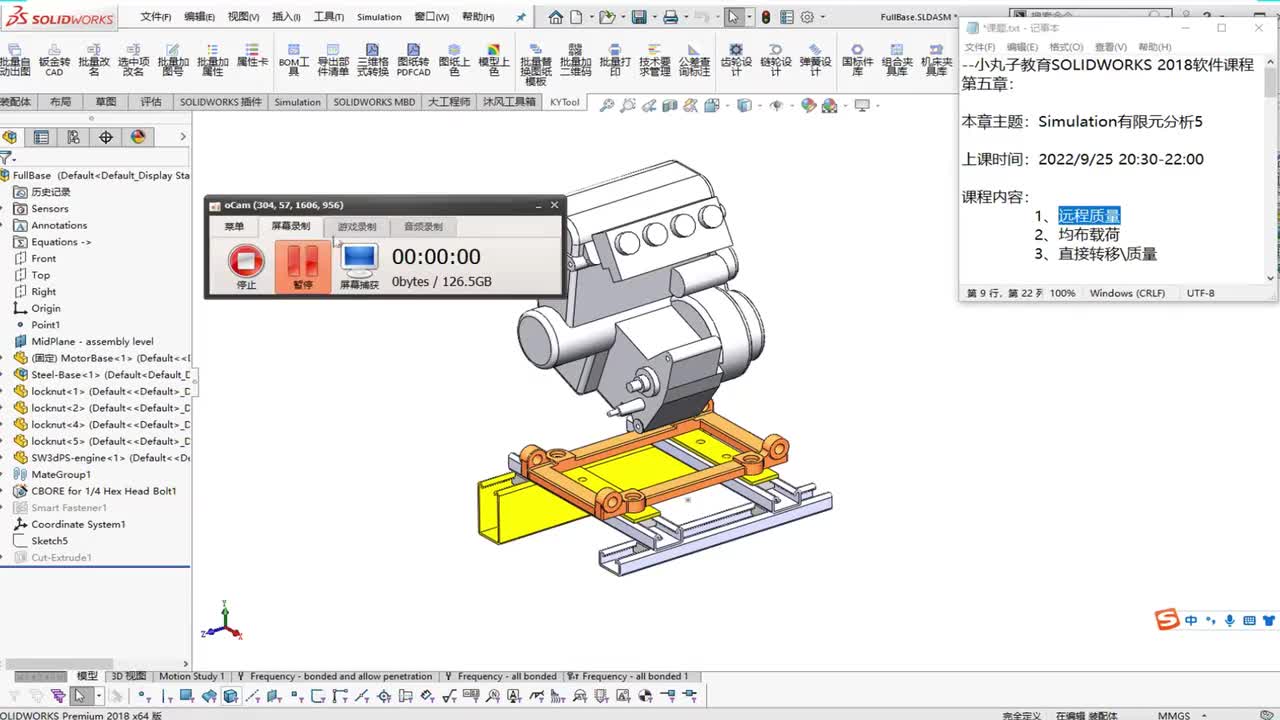
Task: Open the PropertyManager tab icon
Action: click(x=41, y=137)
